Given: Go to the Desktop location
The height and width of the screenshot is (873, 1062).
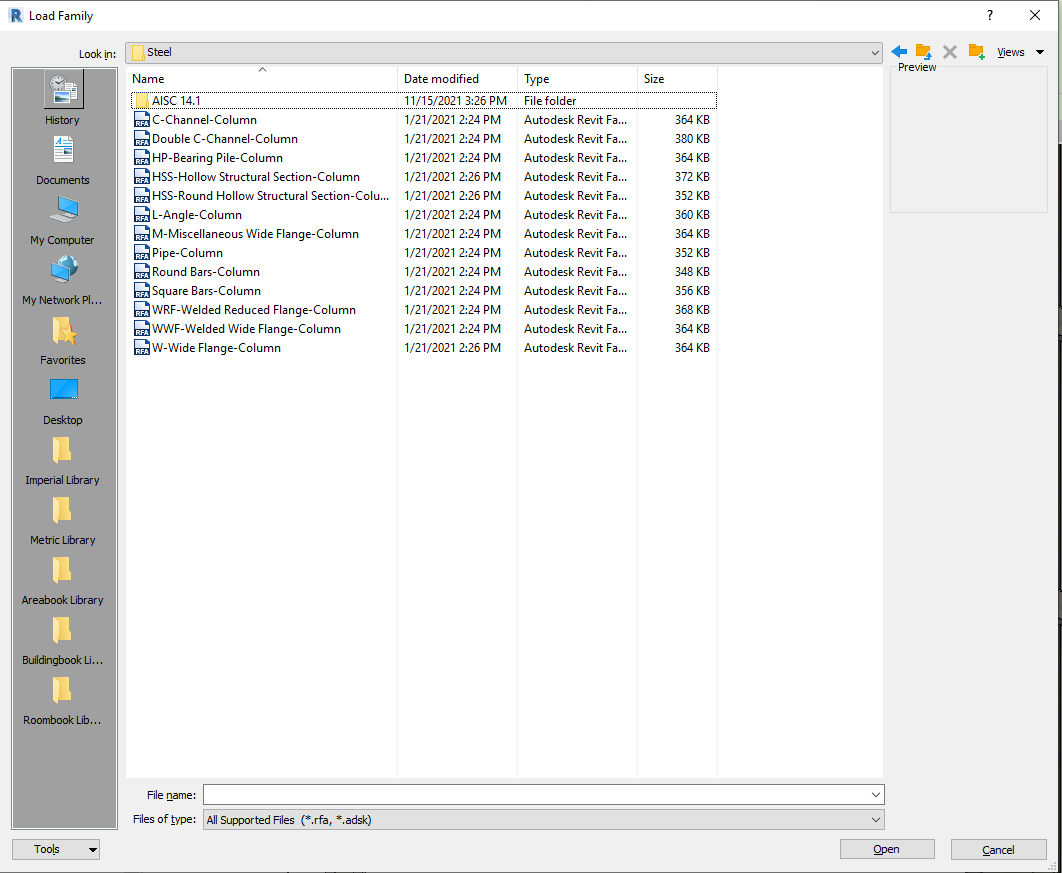Looking at the screenshot, I should [62, 397].
